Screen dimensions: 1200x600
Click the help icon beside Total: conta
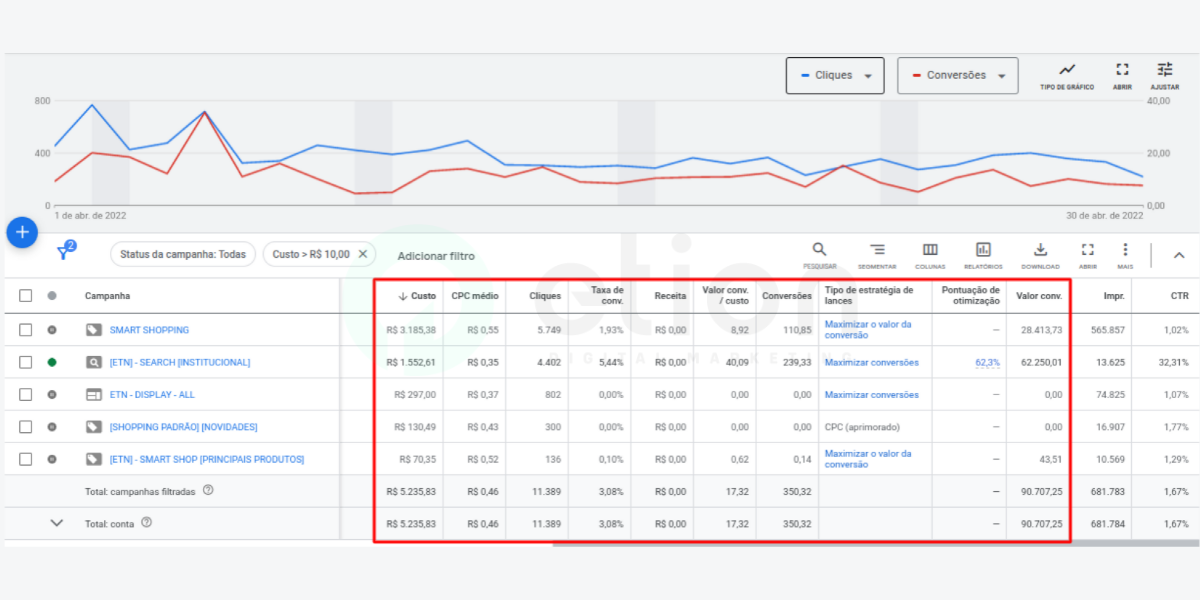[x=147, y=522]
